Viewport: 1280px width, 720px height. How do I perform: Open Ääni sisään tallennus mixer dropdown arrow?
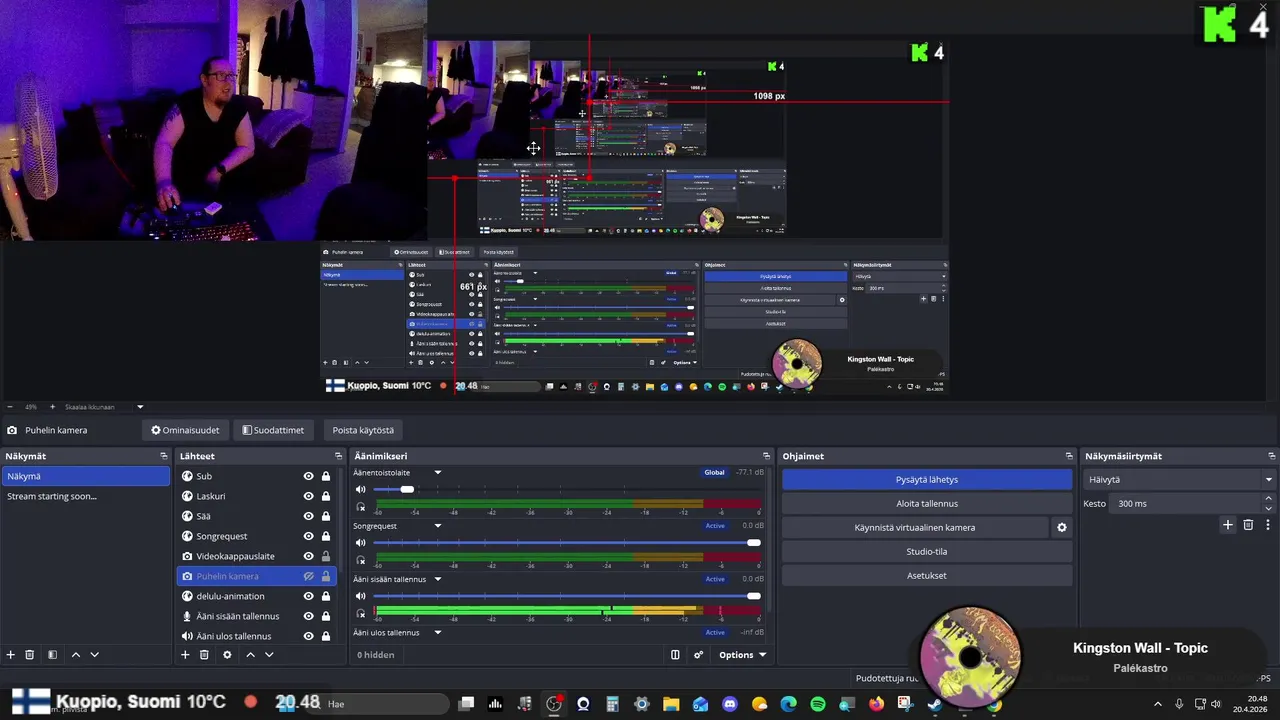[437, 579]
